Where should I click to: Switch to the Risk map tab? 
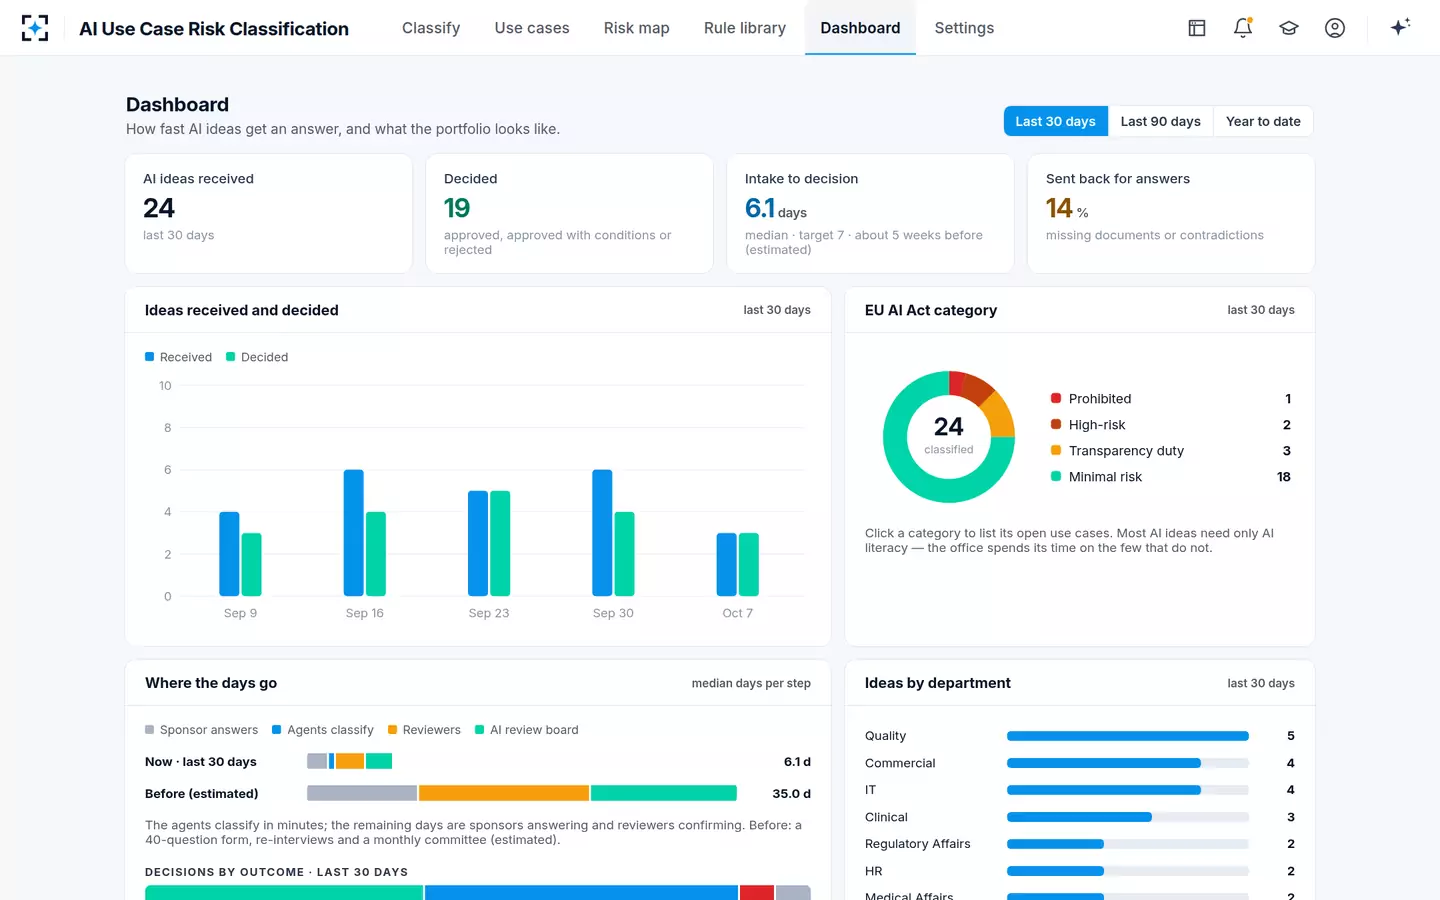point(637,28)
